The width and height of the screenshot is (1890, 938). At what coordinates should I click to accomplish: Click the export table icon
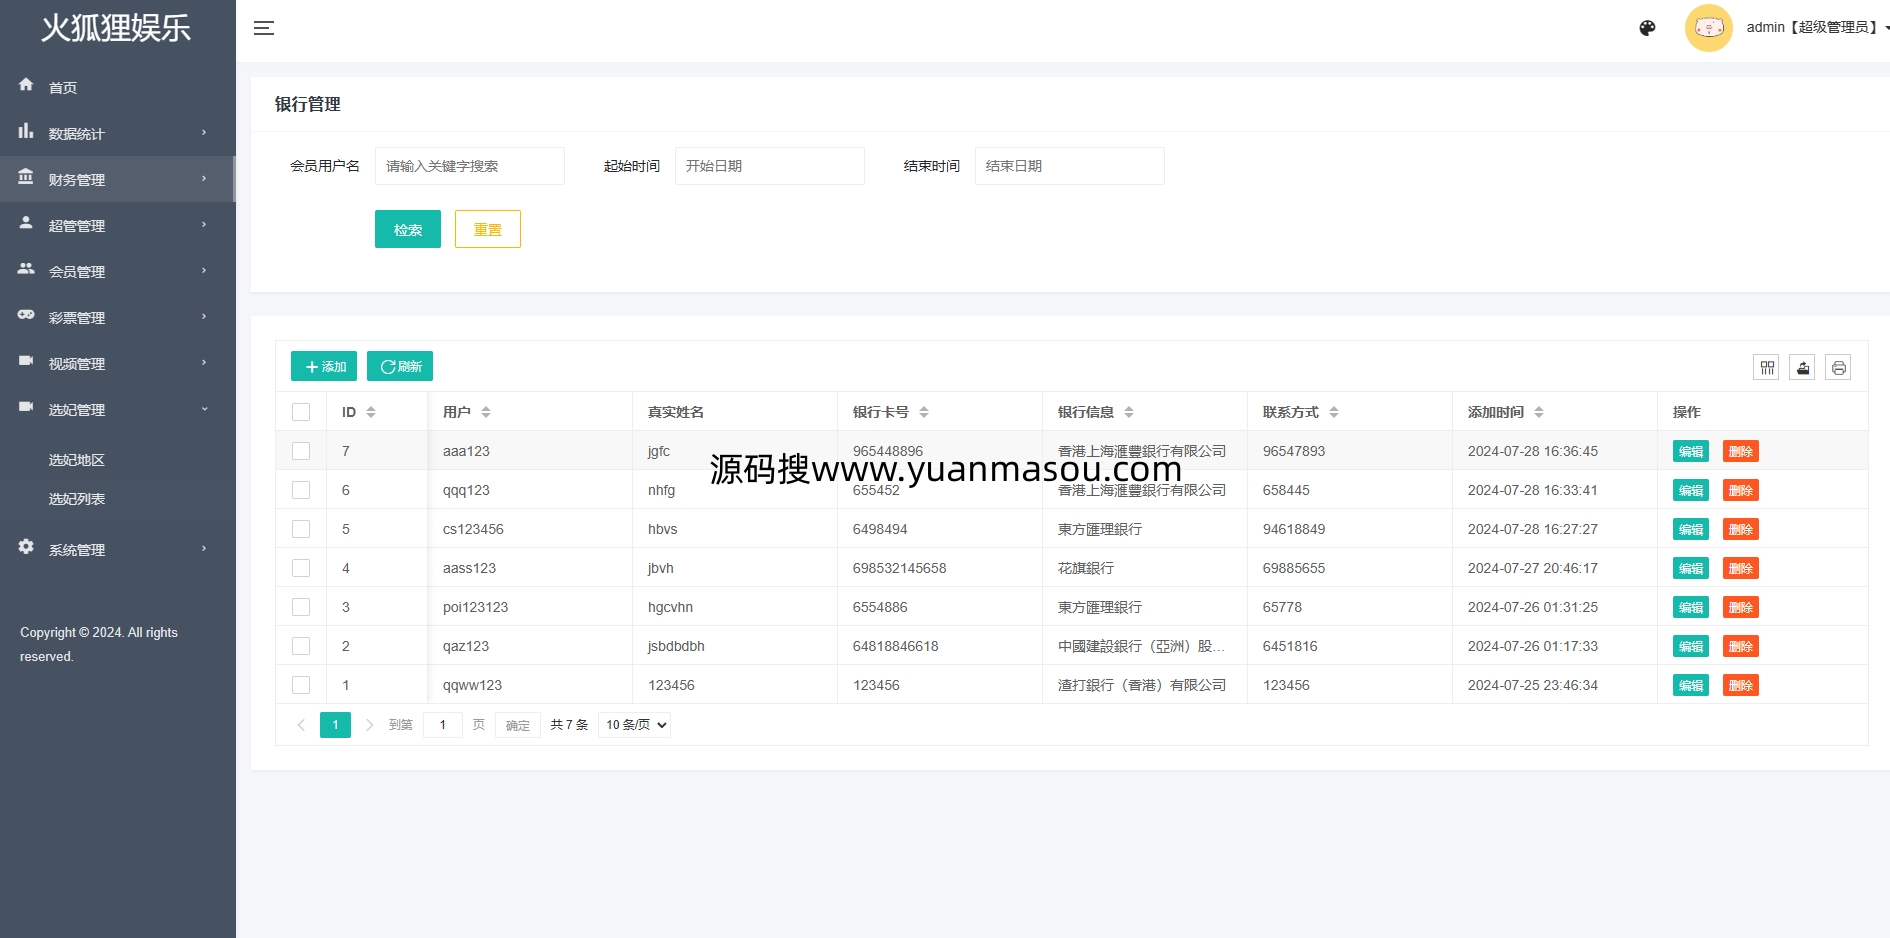click(x=1802, y=368)
